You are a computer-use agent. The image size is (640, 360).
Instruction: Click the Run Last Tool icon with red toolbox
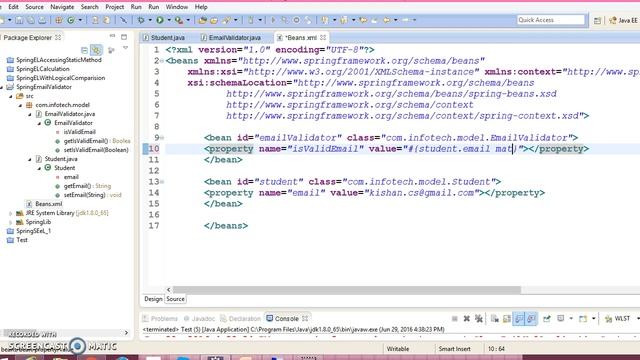coord(179,20)
